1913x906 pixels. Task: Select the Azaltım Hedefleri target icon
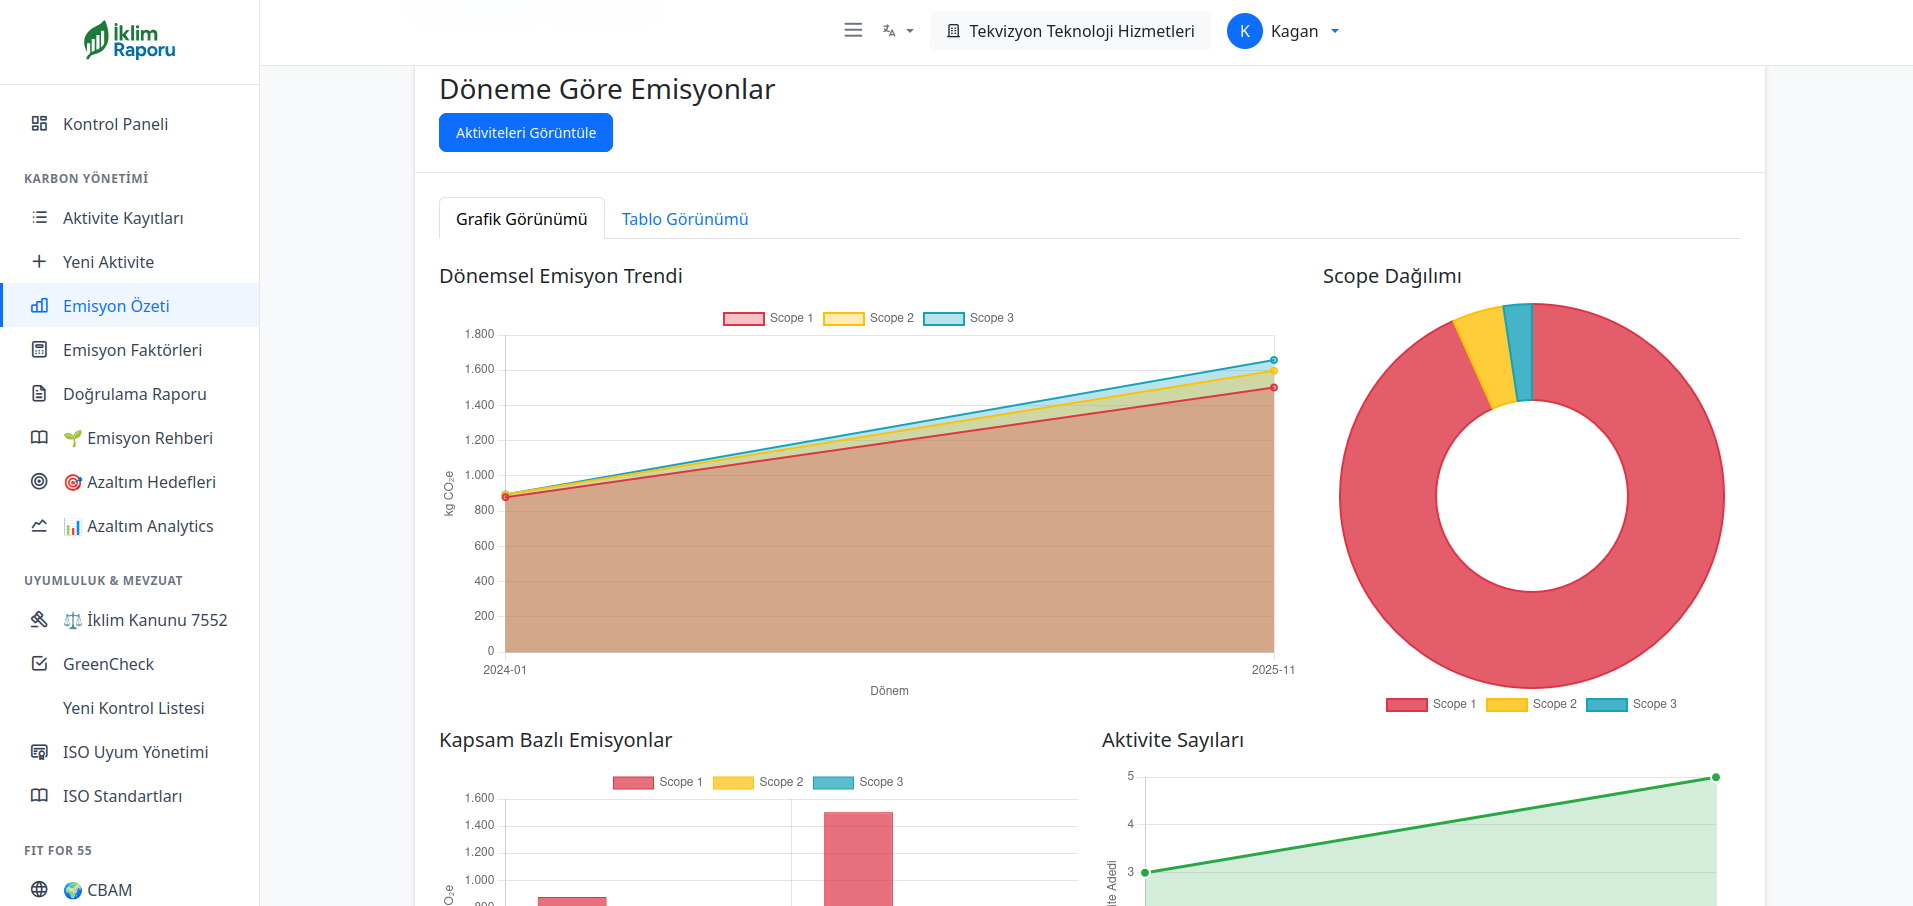[x=72, y=481]
